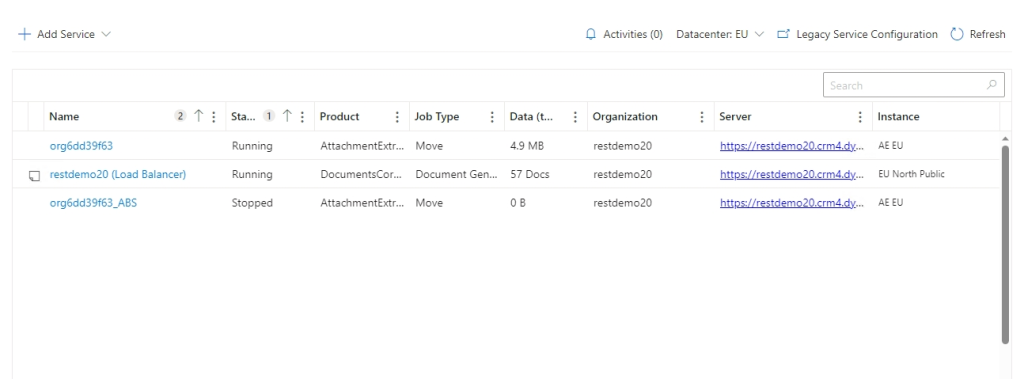
Task: Click the plus icon beside Add Service
Action: tap(24, 34)
